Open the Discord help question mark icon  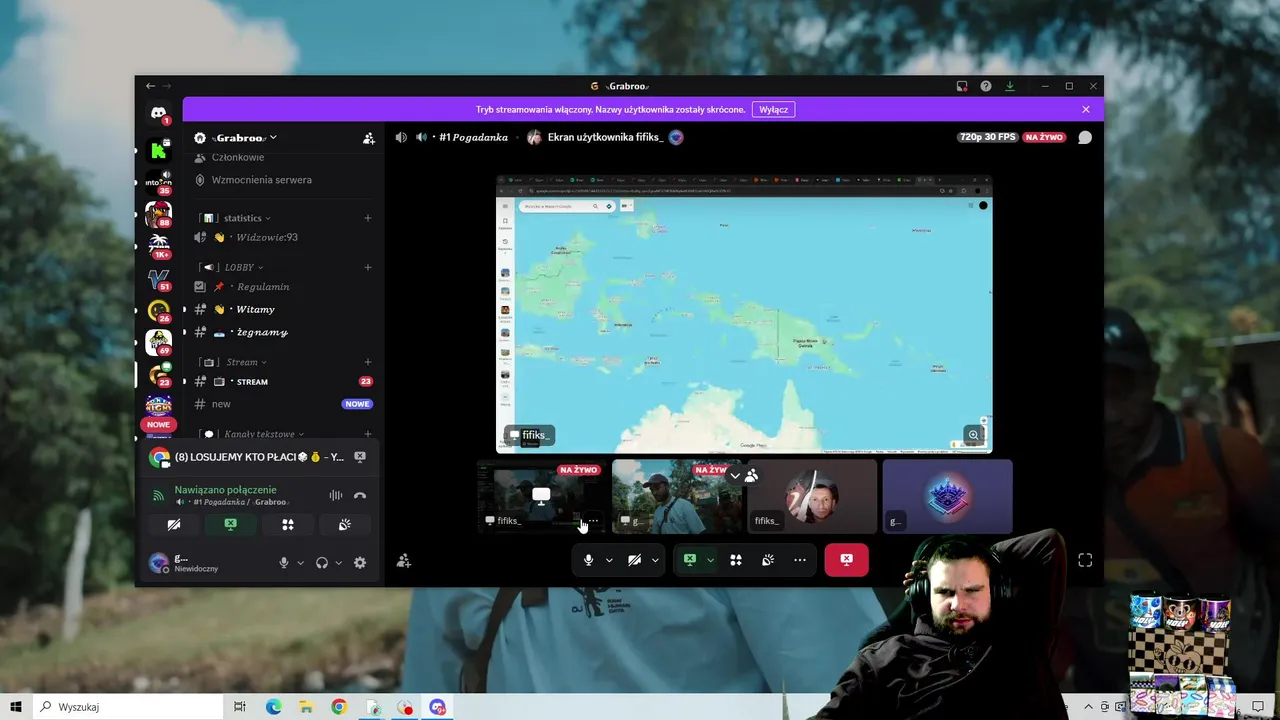pos(986,86)
